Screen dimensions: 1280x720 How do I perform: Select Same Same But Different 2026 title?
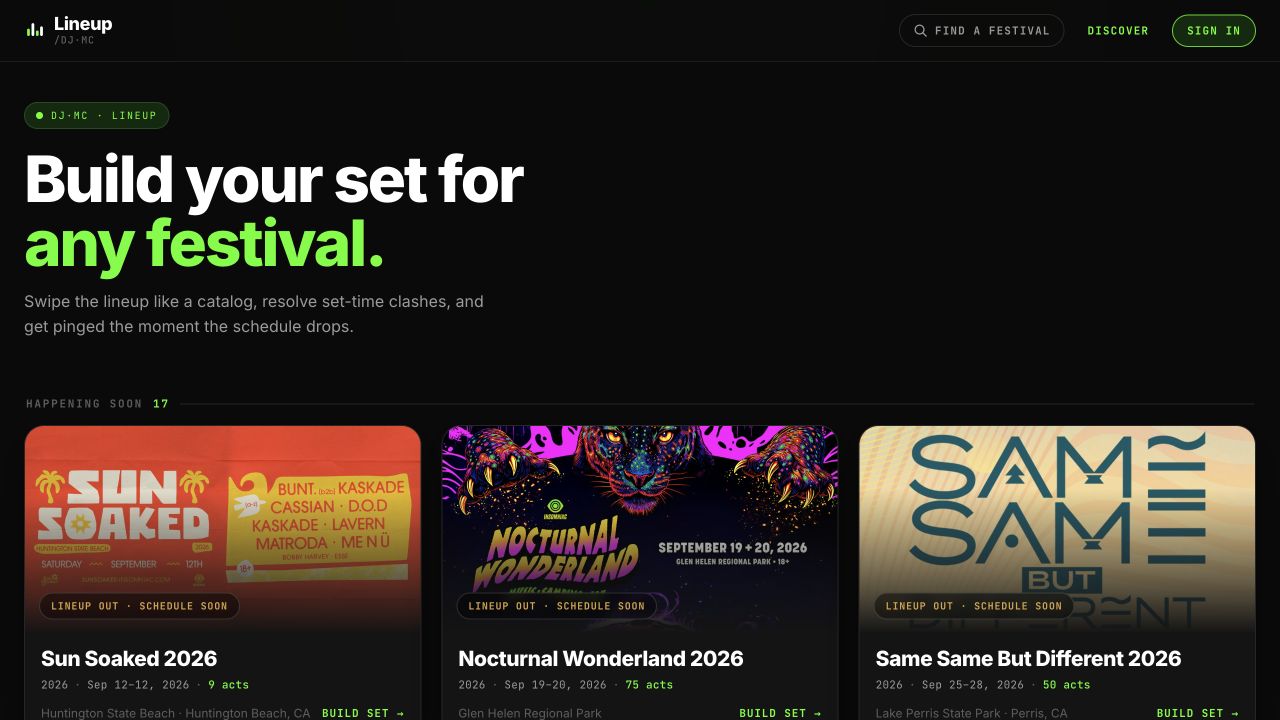click(x=1028, y=658)
